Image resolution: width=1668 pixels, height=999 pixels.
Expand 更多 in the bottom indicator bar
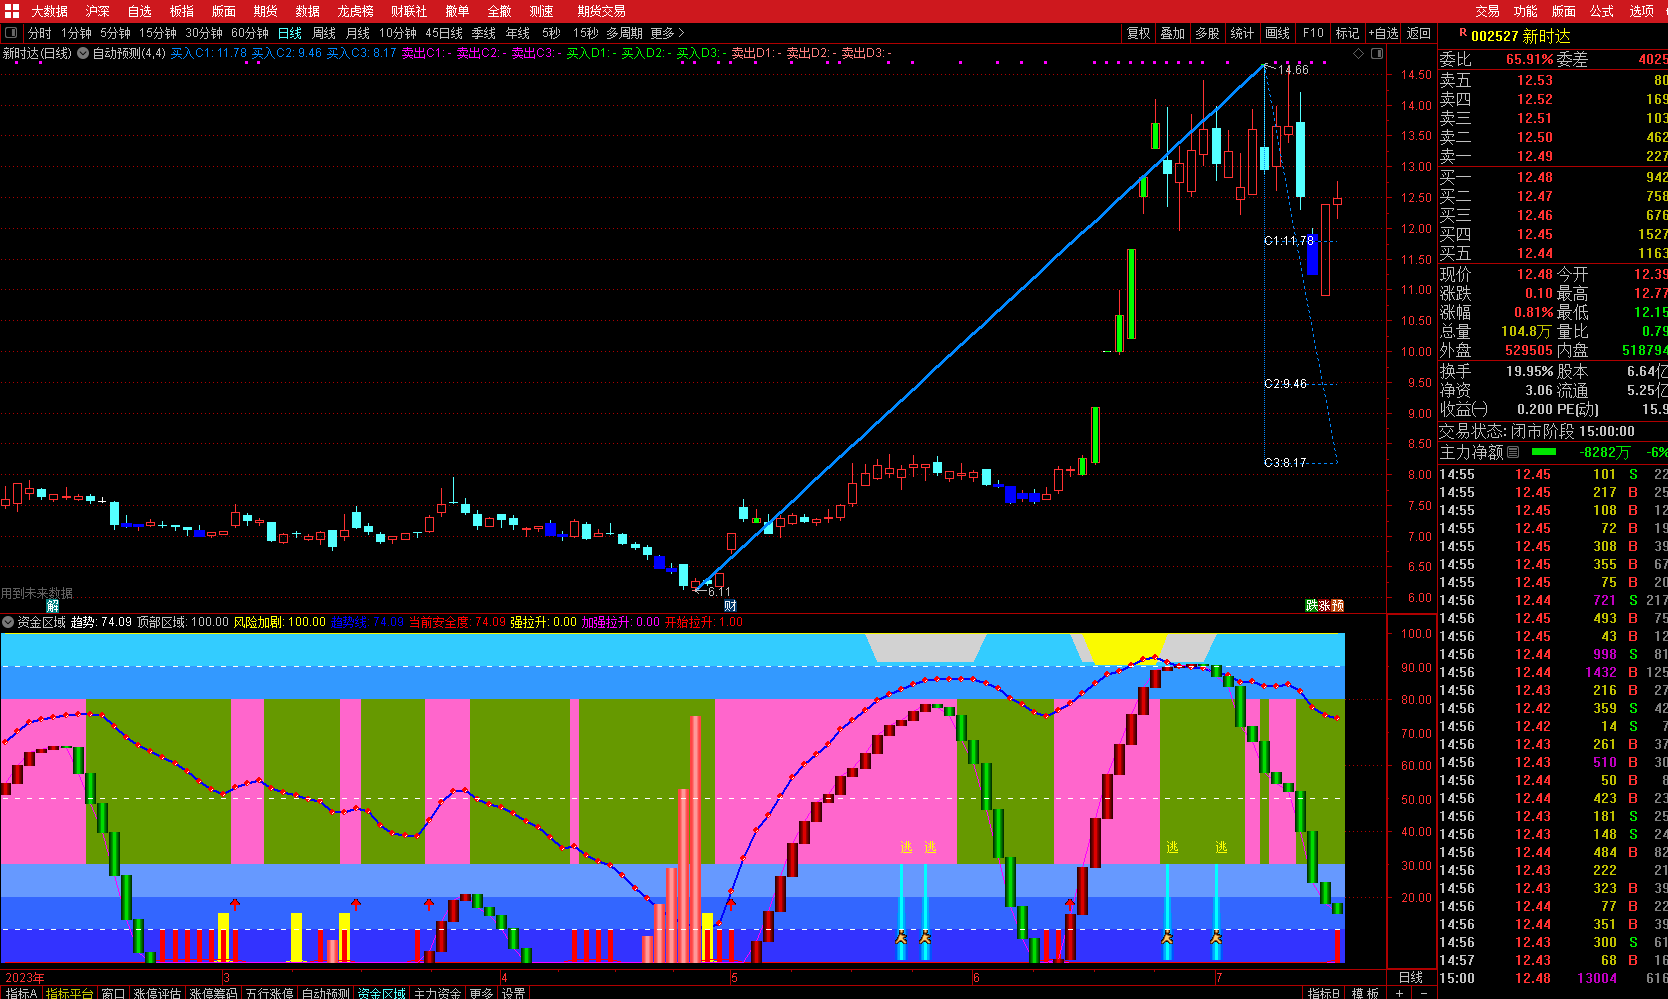[x=481, y=993]
